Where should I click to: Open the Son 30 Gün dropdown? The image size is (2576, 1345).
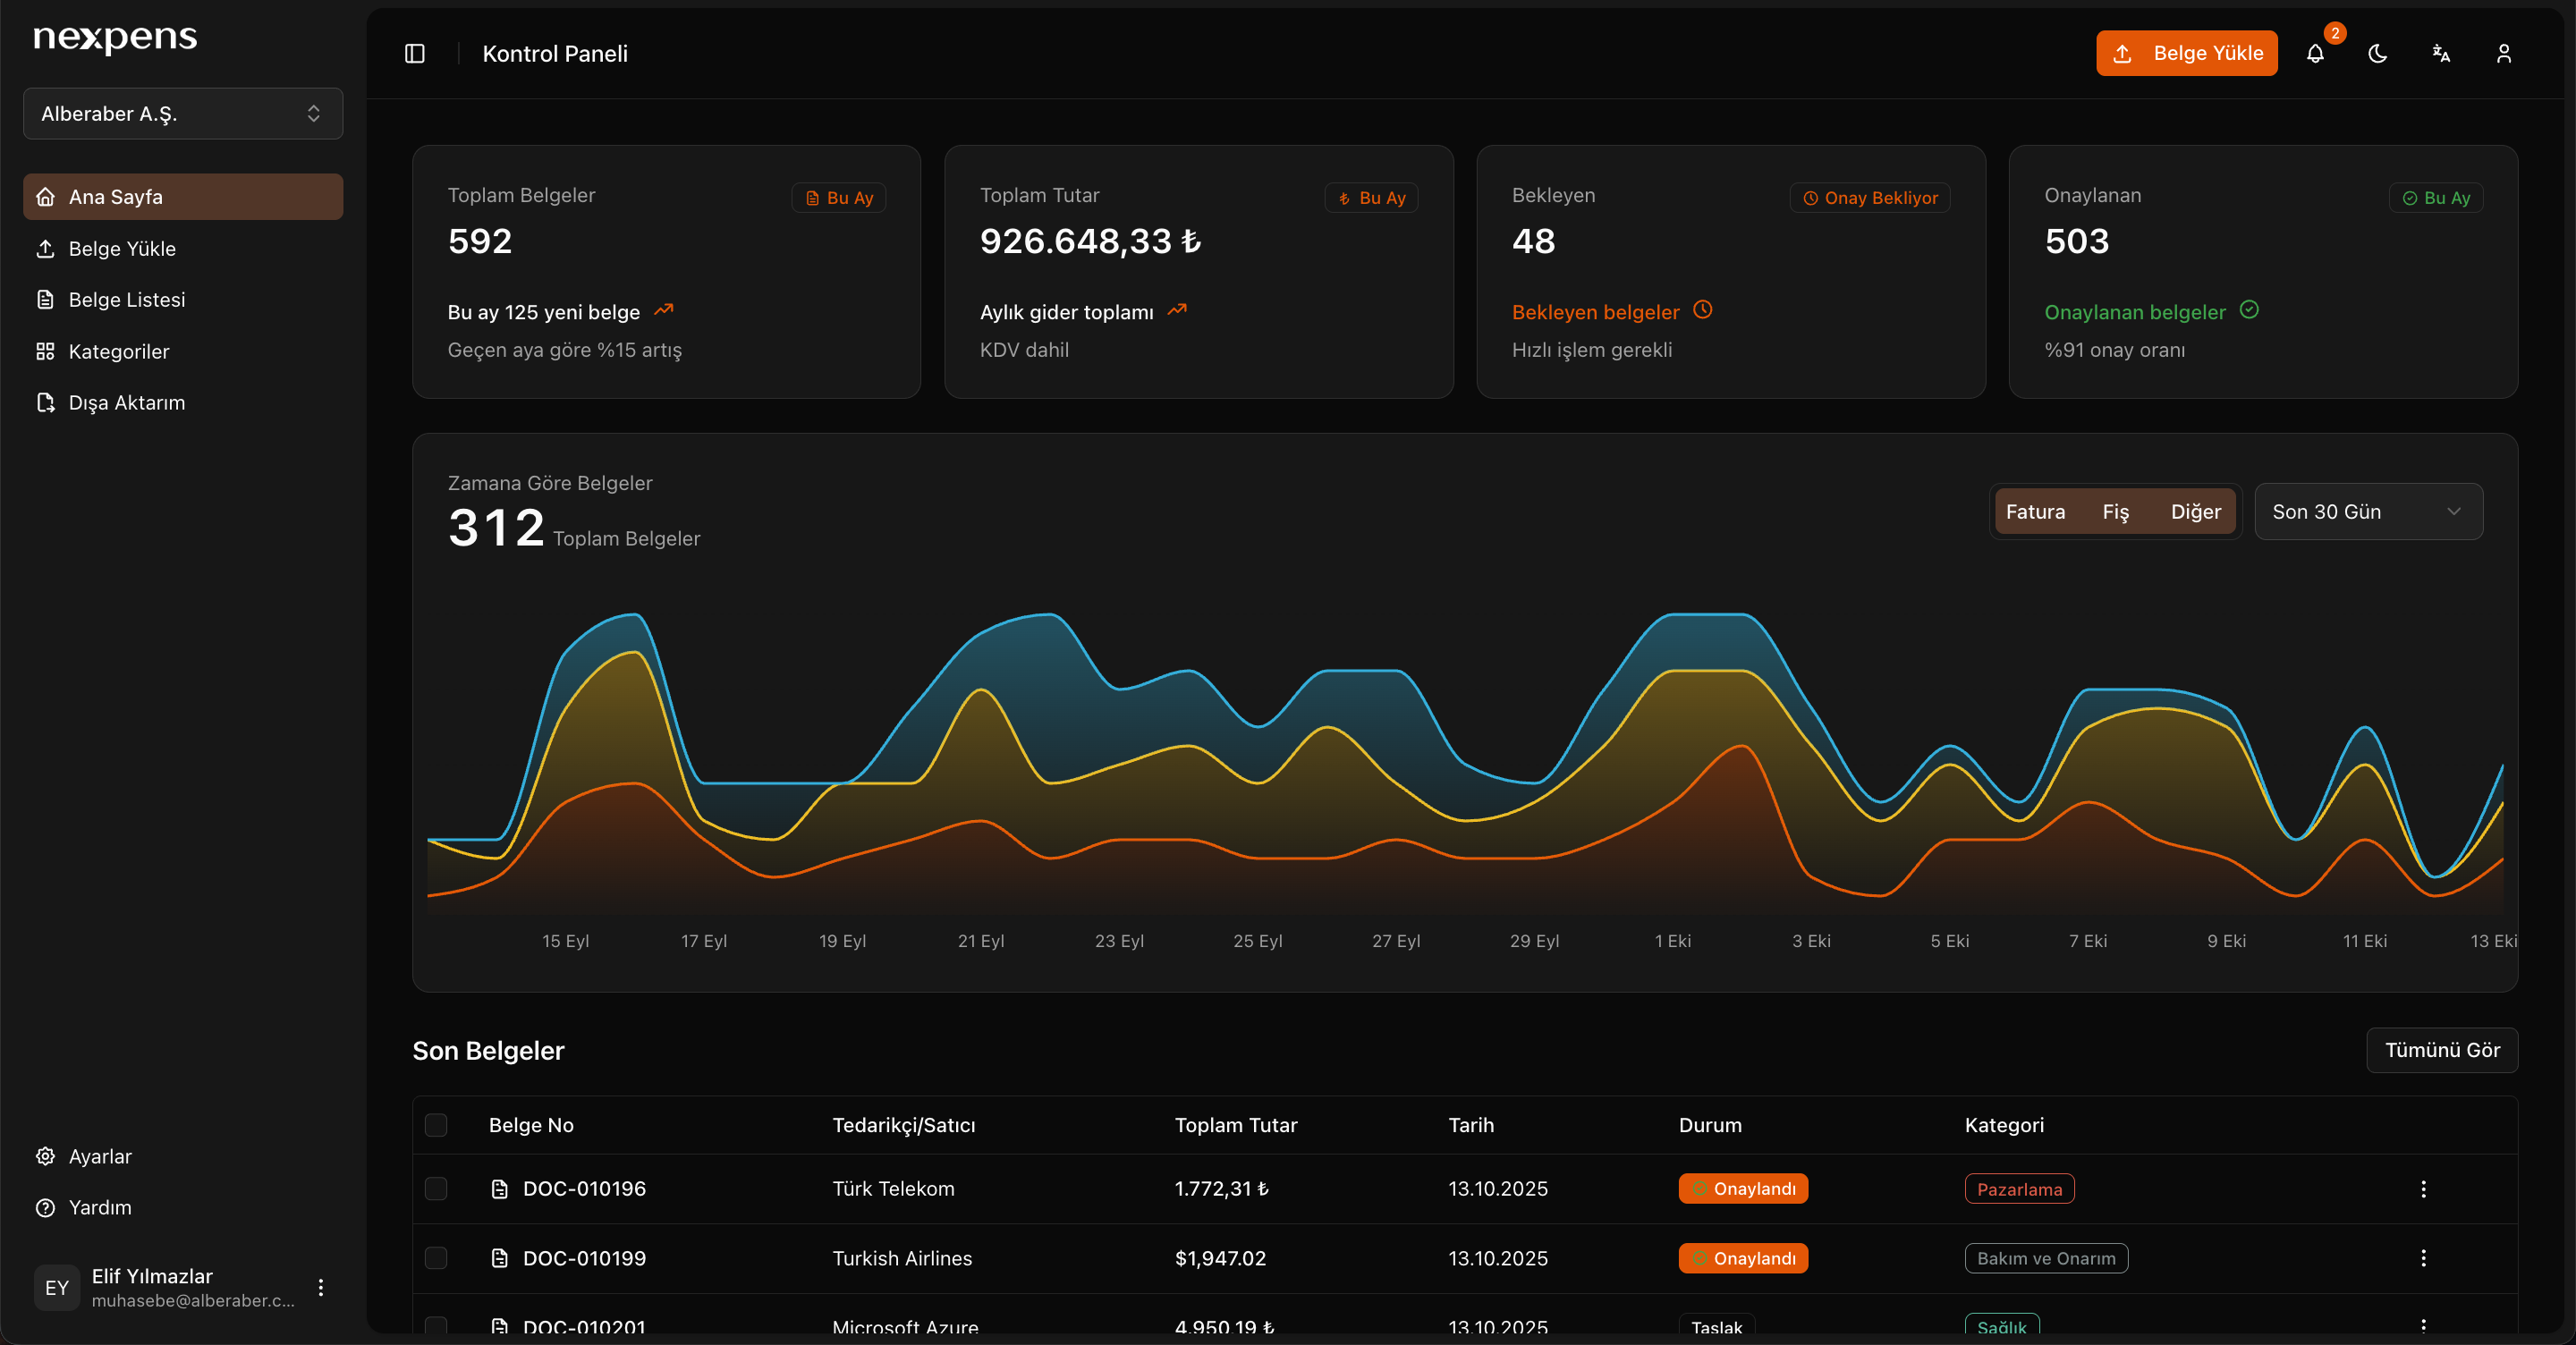[x=2368, y=512]
